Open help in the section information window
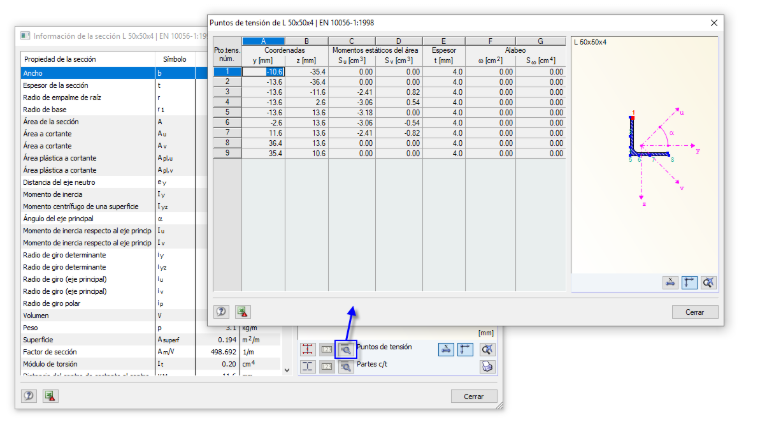Viewport: 760px width, 433px height. 29,396
